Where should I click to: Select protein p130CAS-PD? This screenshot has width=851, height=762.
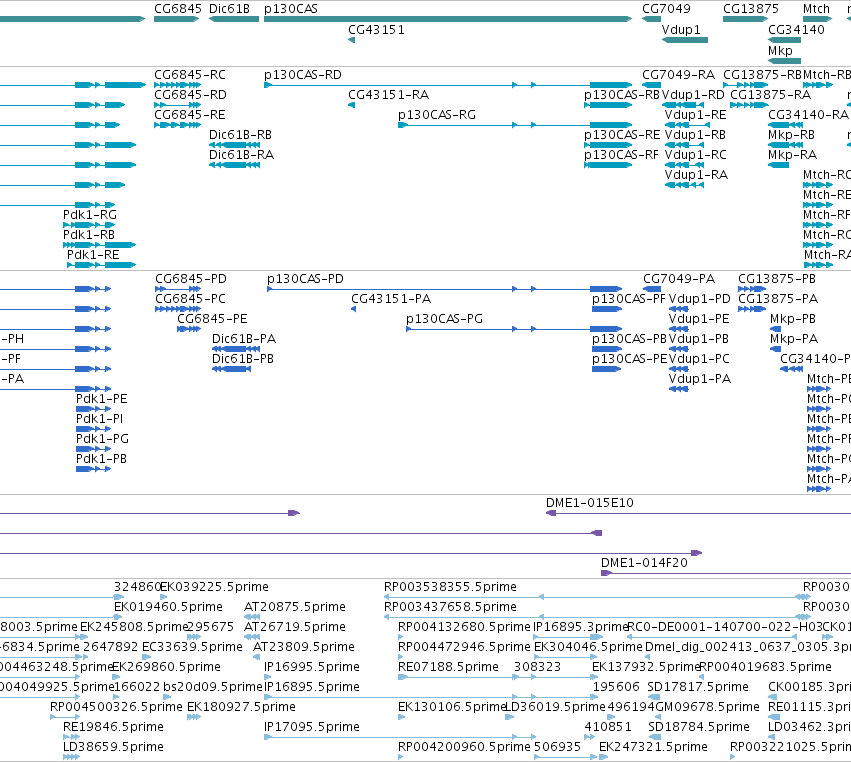click(x=305, y=278)
